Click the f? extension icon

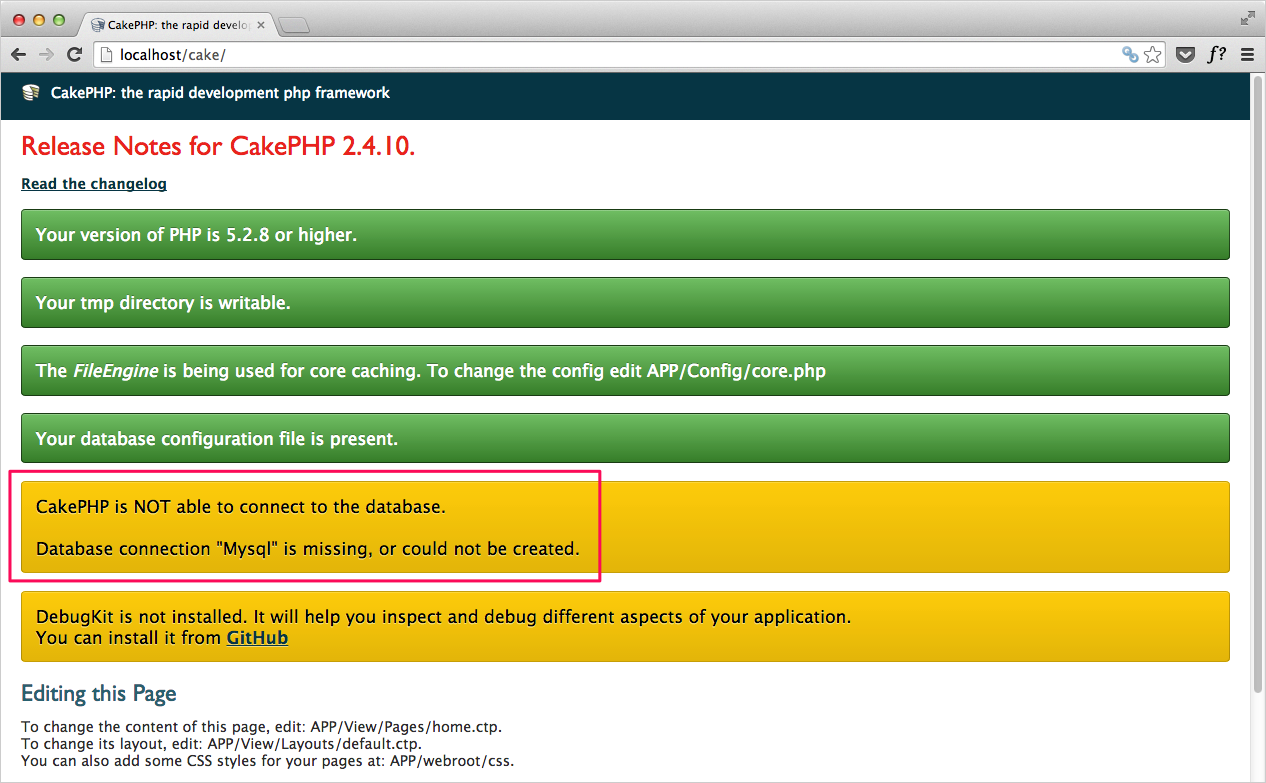click(1217, 55)
